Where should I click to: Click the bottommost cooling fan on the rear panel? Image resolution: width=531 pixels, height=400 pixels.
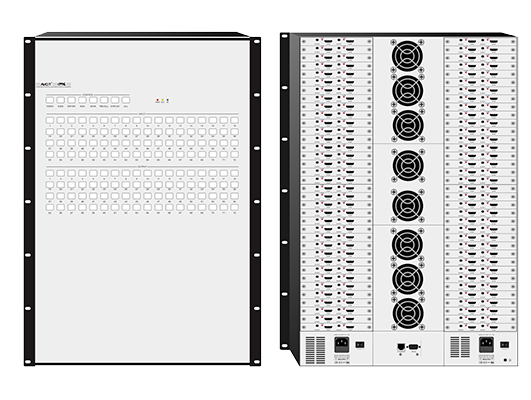[x=407, y=313]
